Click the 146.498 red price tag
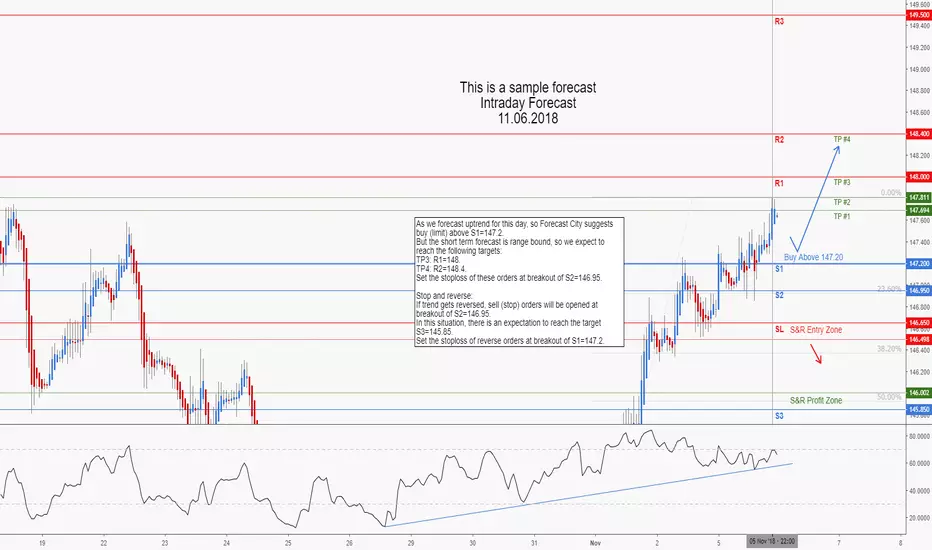Image resolution: width=932 pixels, height=550 pixels. tap(919, 340)
